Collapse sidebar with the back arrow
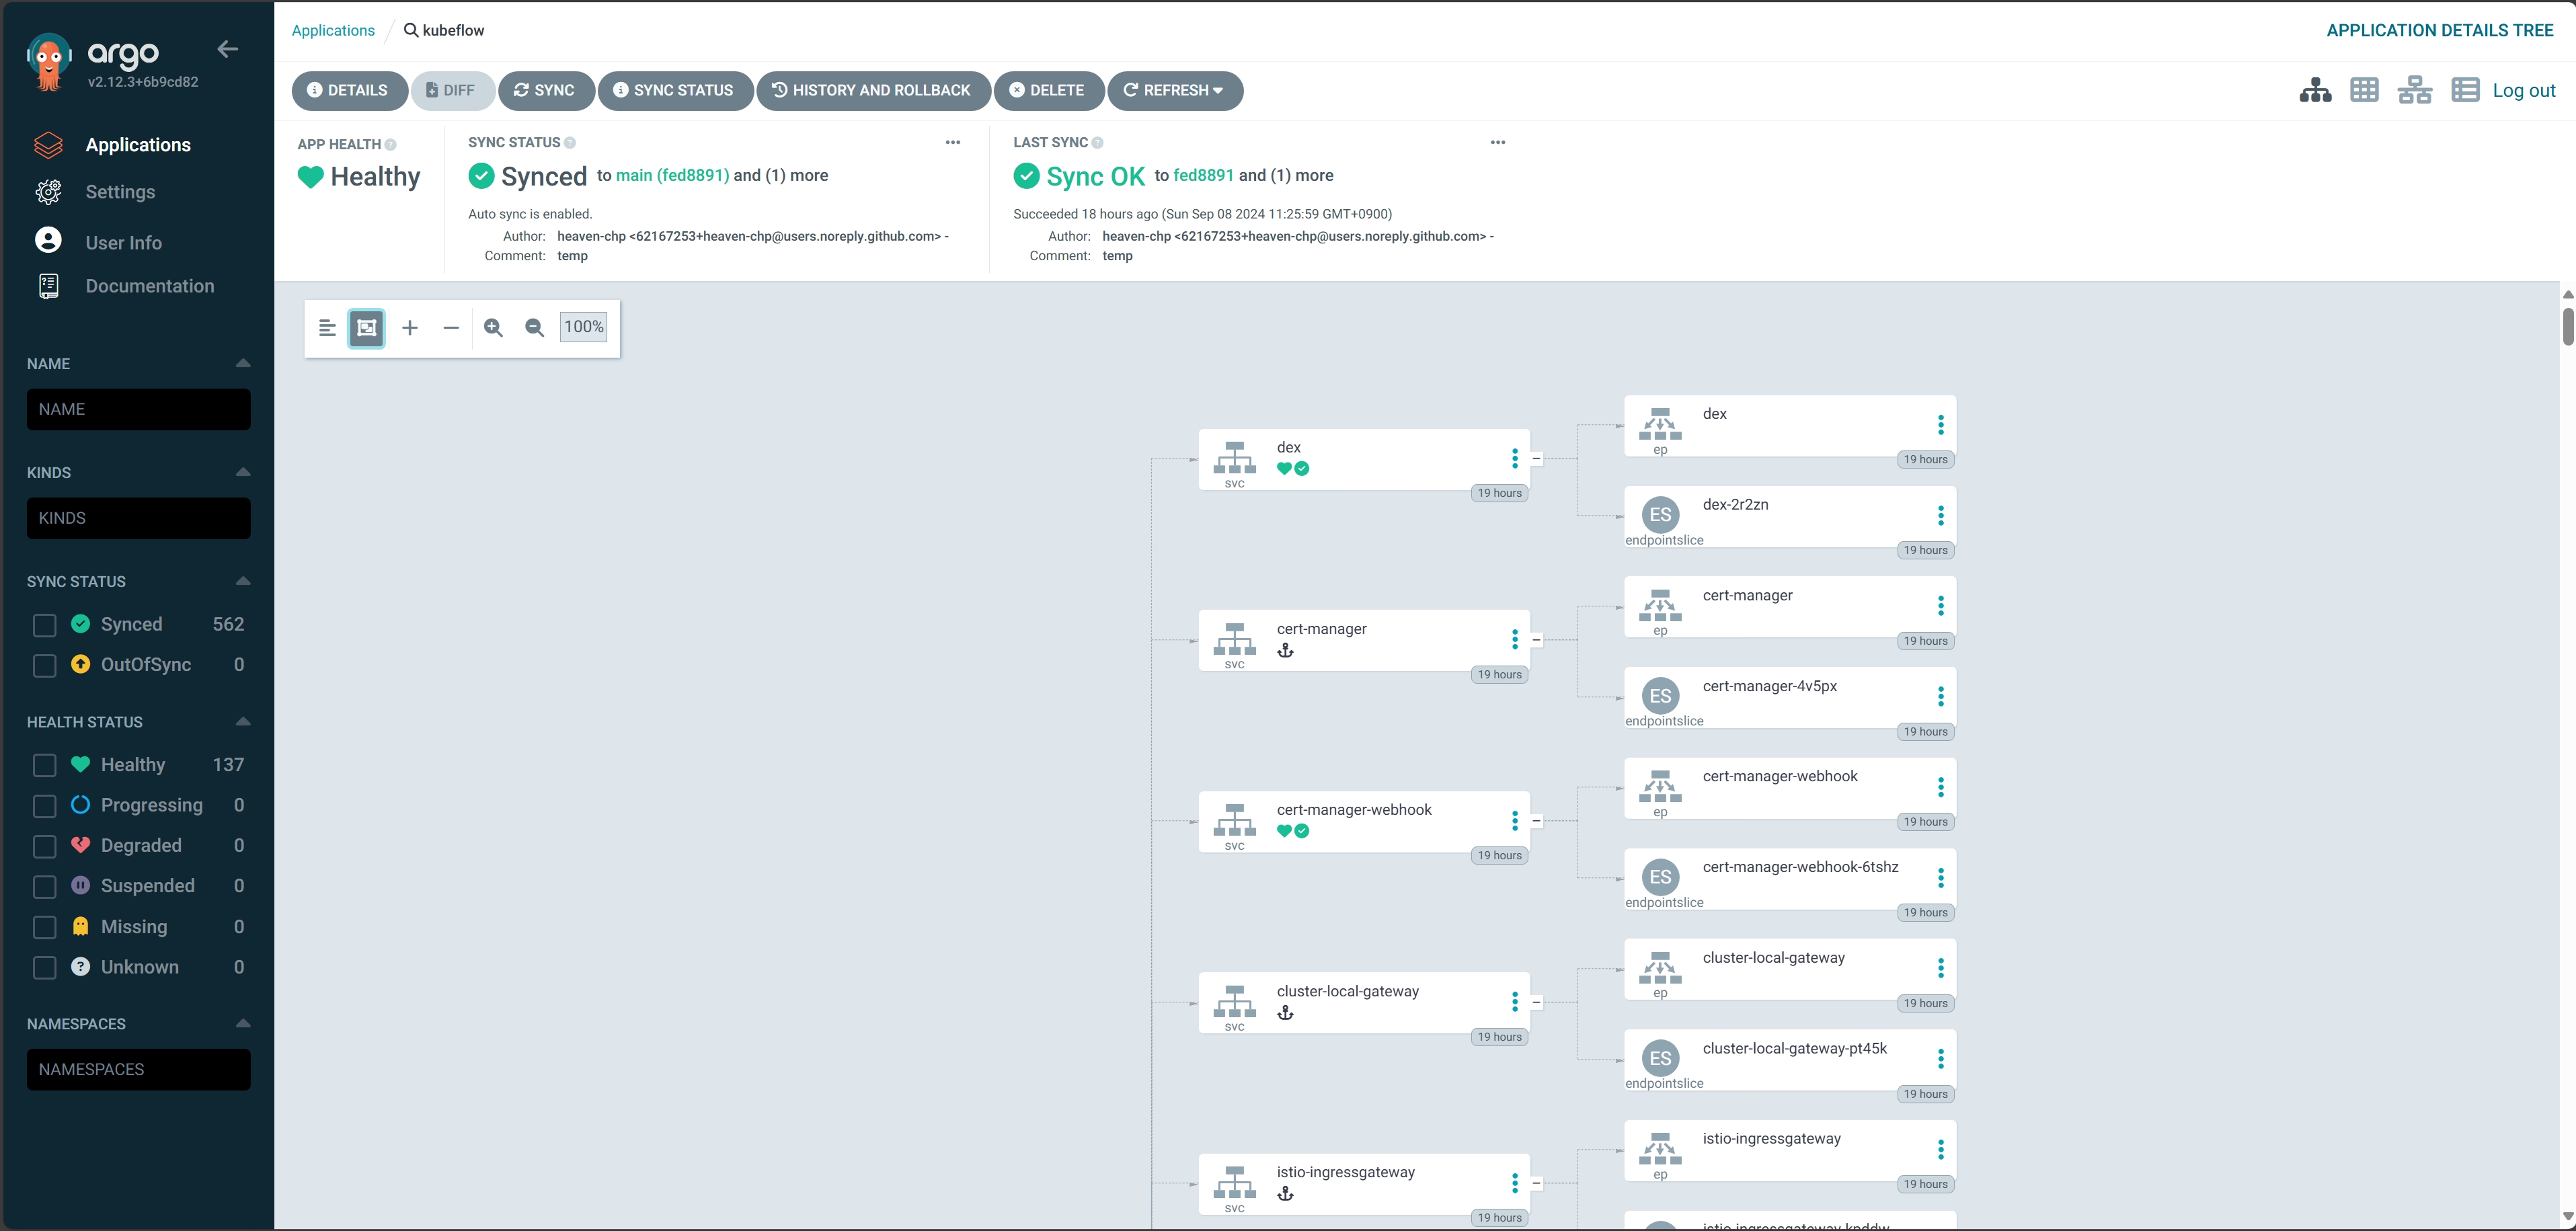 (x=228, y=49)
